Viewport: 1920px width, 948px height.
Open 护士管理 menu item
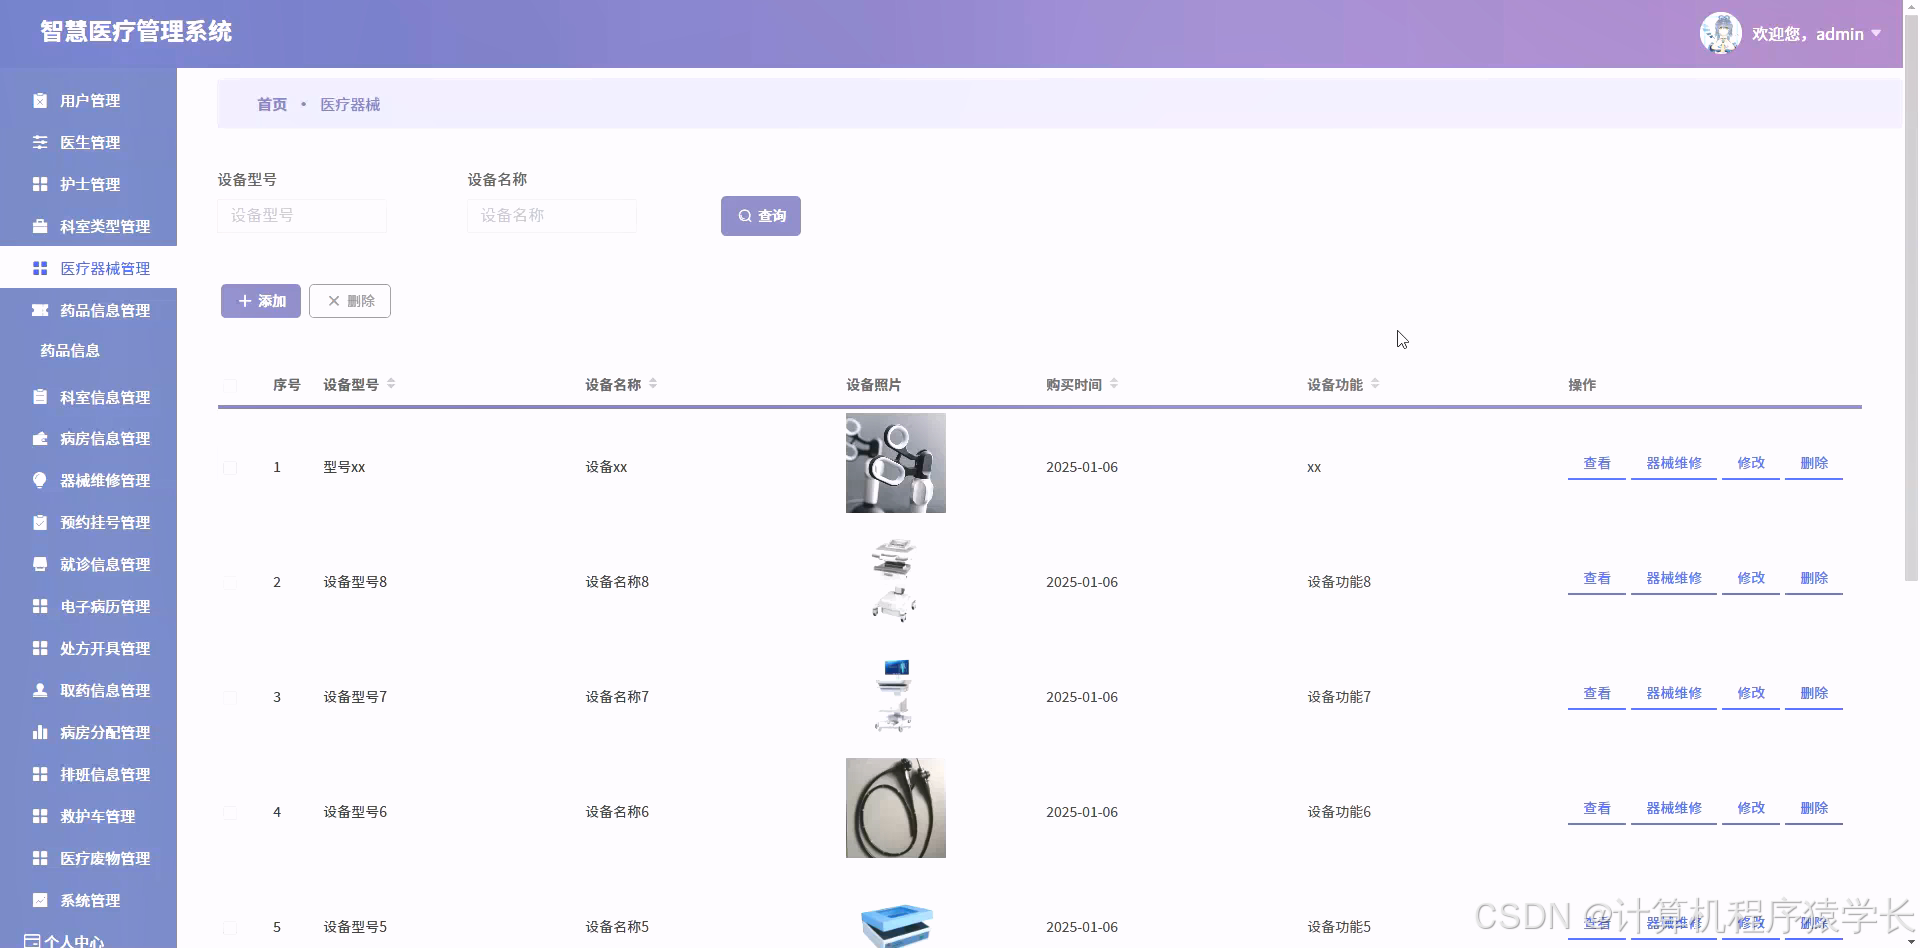(88, 184)
